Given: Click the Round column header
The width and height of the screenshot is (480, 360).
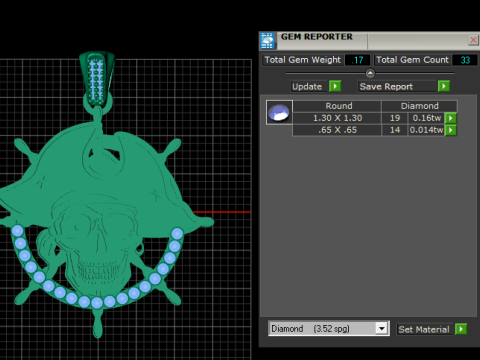Looking at the screenshot, I should (337, 106).
